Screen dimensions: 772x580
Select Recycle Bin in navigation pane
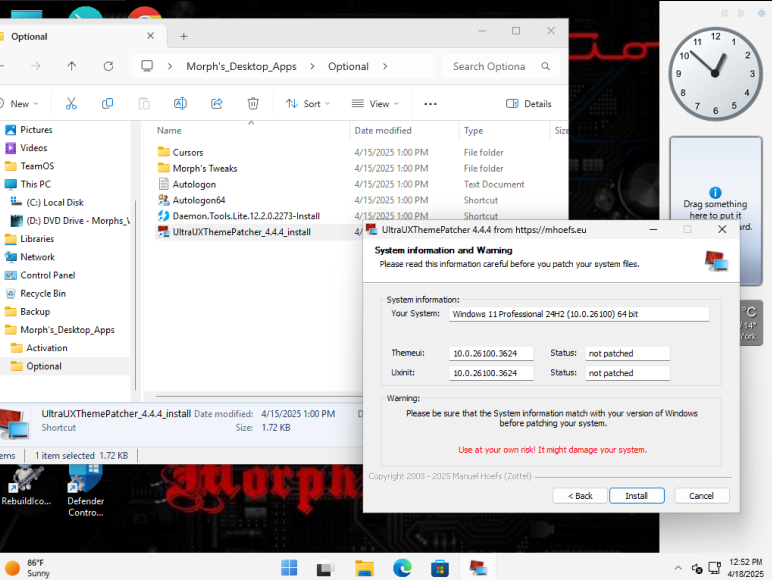43,293
